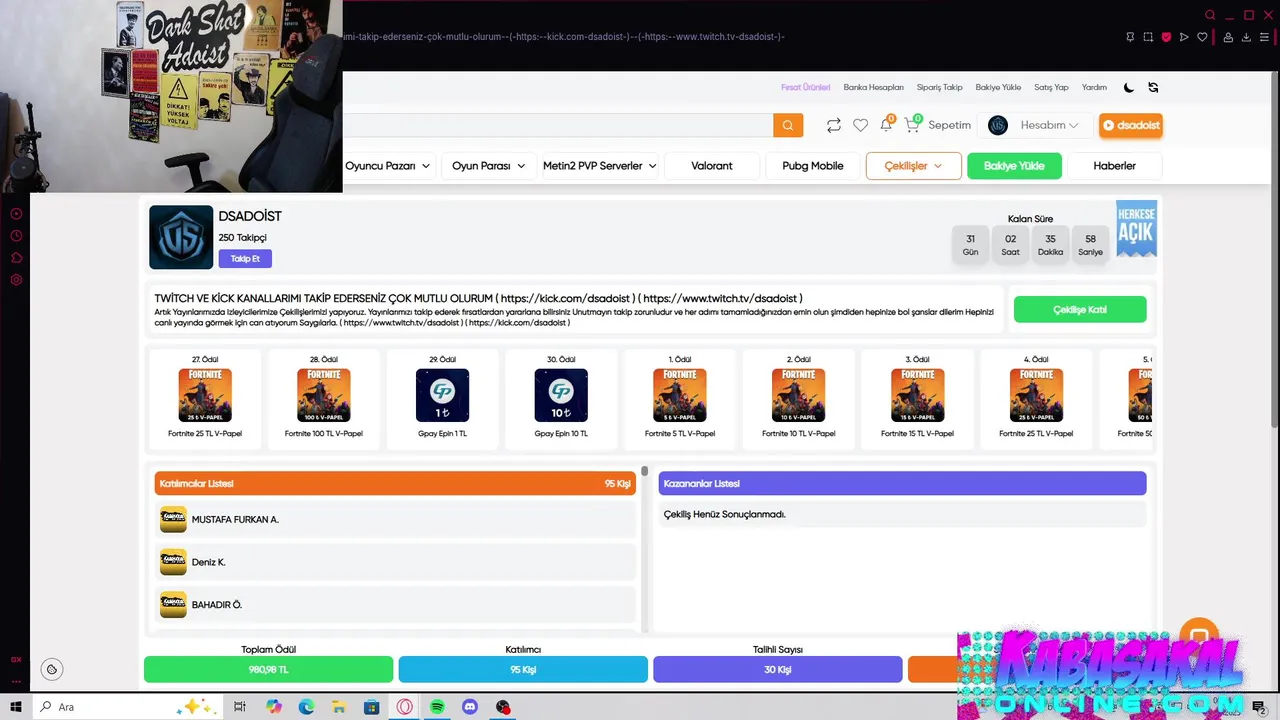Expand the Oyun Parası dropdown
The image size is (1280, 720).
pos(488,166)
